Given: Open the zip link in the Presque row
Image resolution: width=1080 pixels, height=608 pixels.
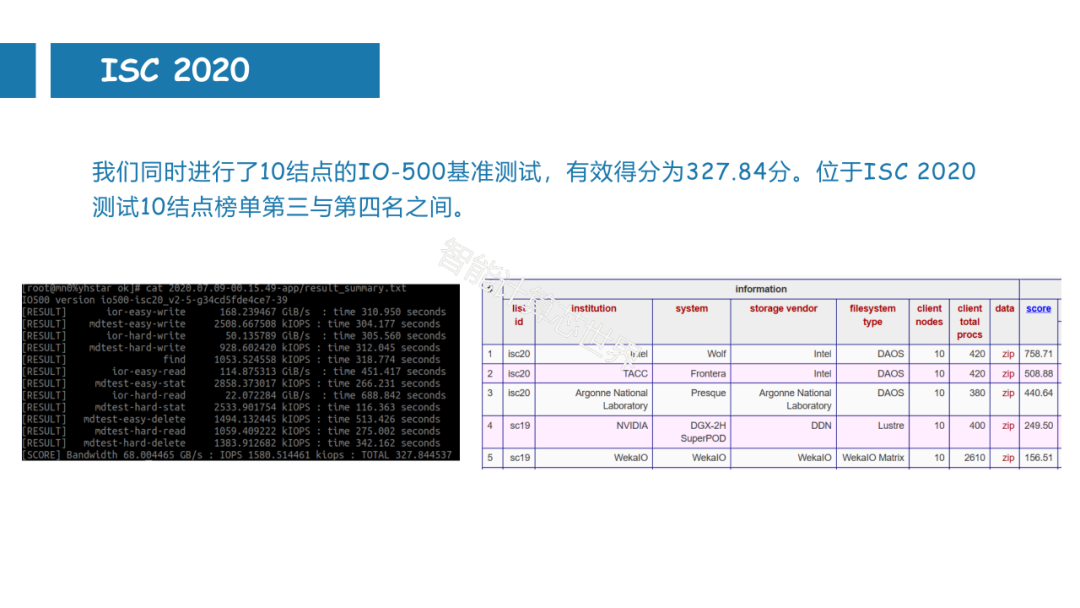Looking at the screenshot, I should tap(1008, 393).
